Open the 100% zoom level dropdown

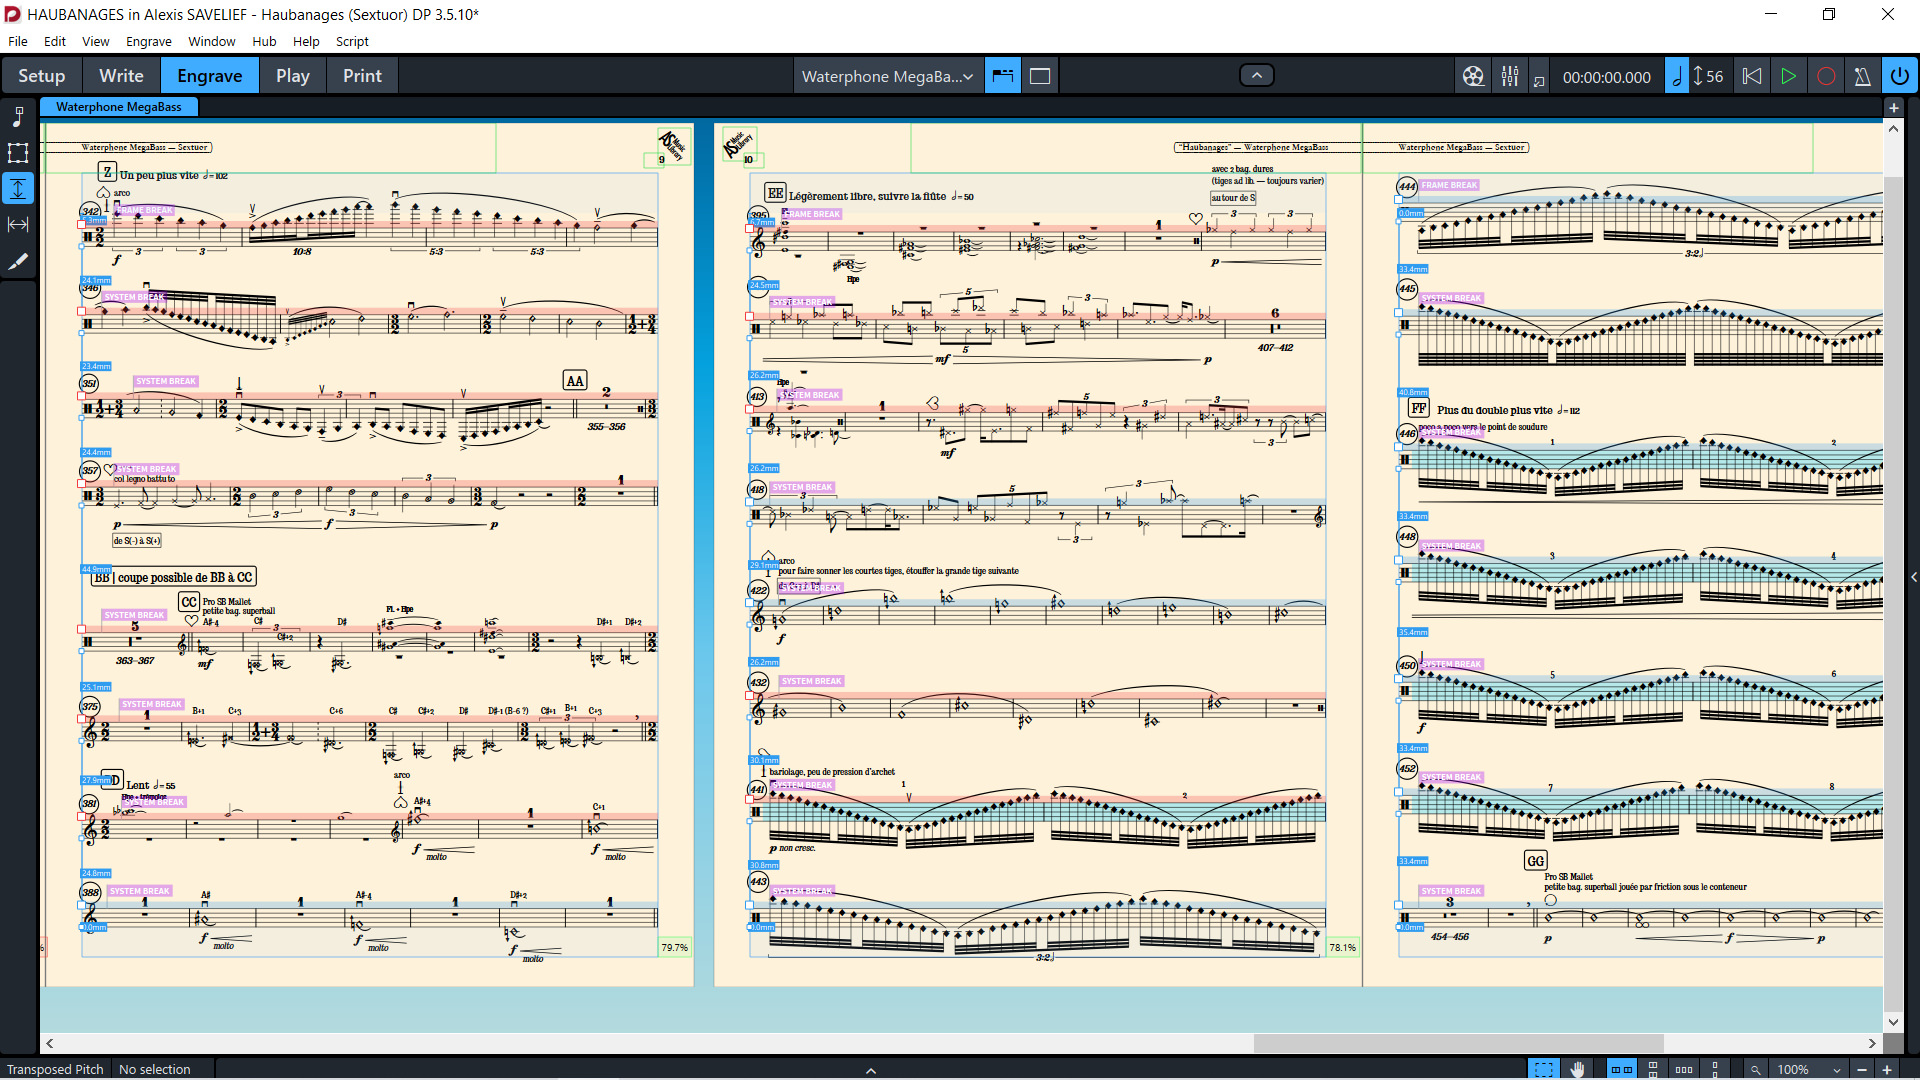pos(1810,1069)
